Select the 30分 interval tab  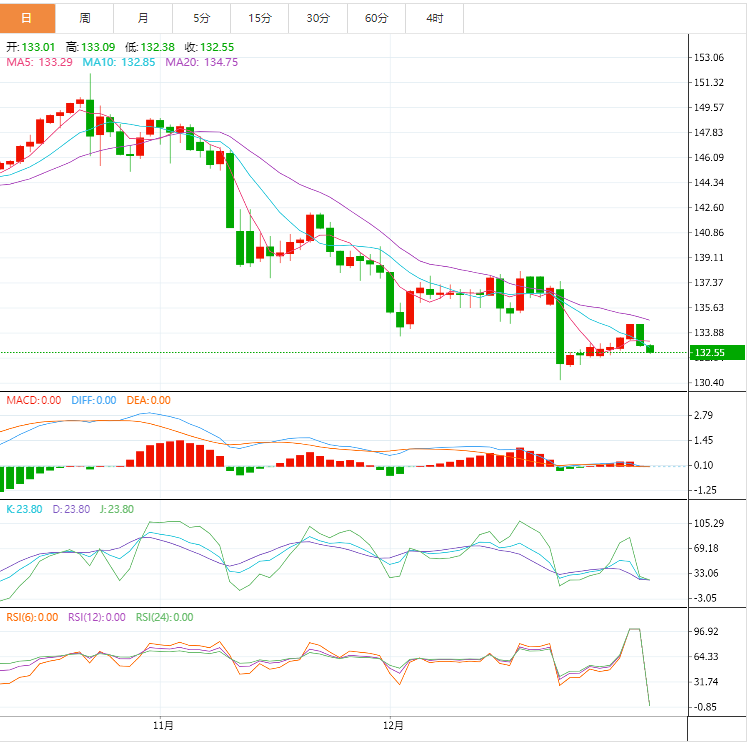click(317, 18)
